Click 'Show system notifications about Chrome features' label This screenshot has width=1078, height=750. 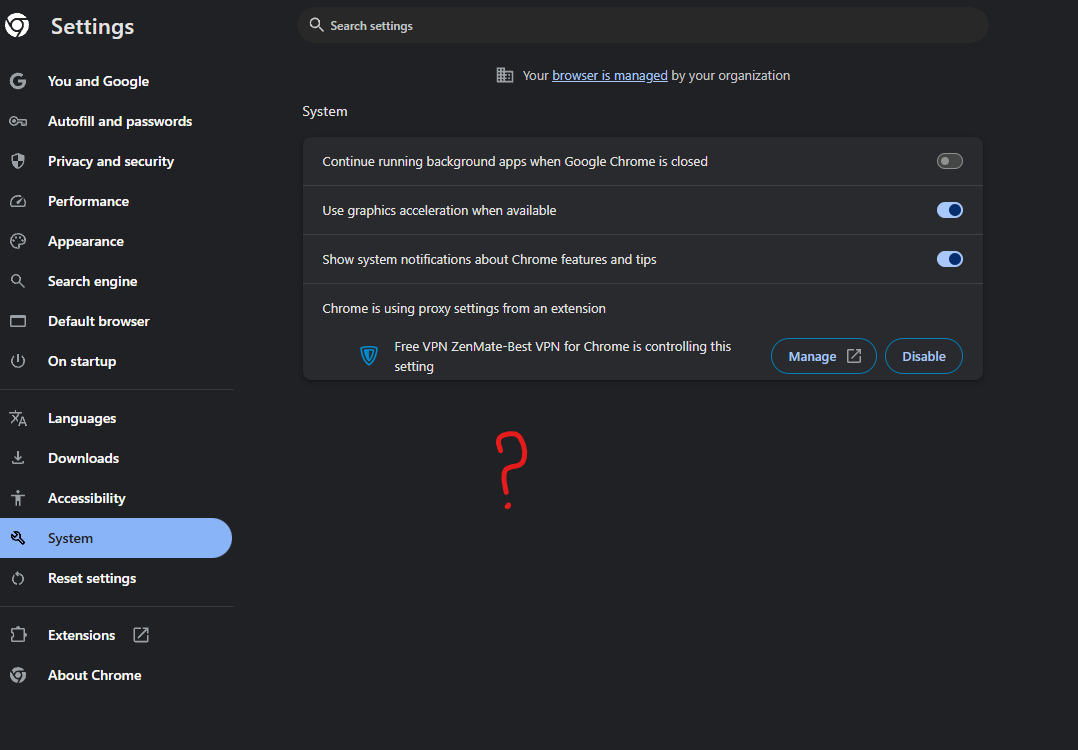[x=490, y=259]
